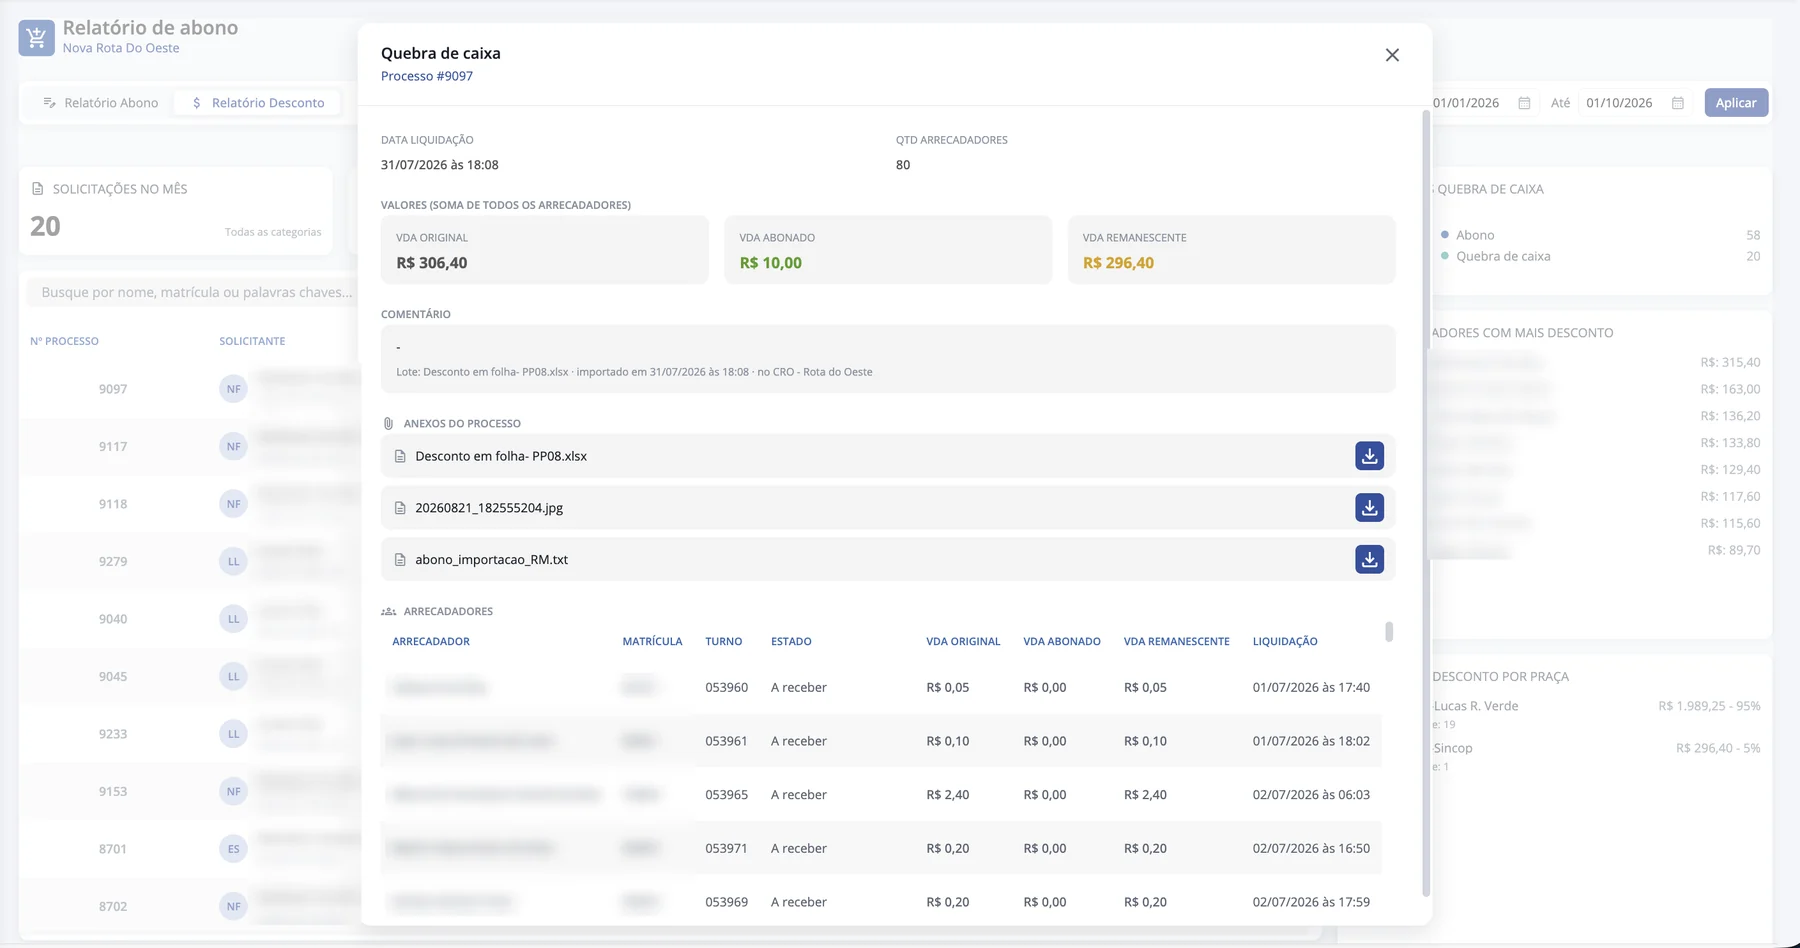Sort by the Liquidação column header
1800x948 pixels.
point(1285,642)
